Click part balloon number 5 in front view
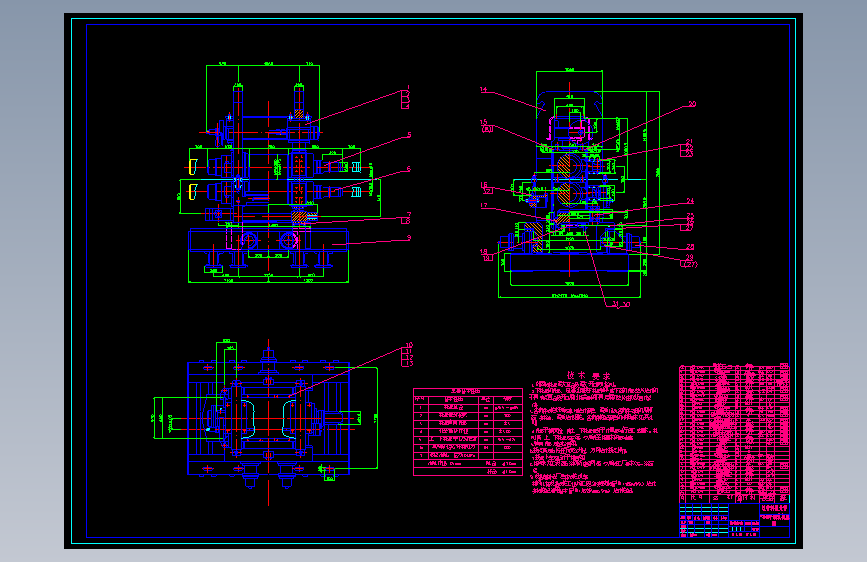867x562 pixels. pos(409,135)
